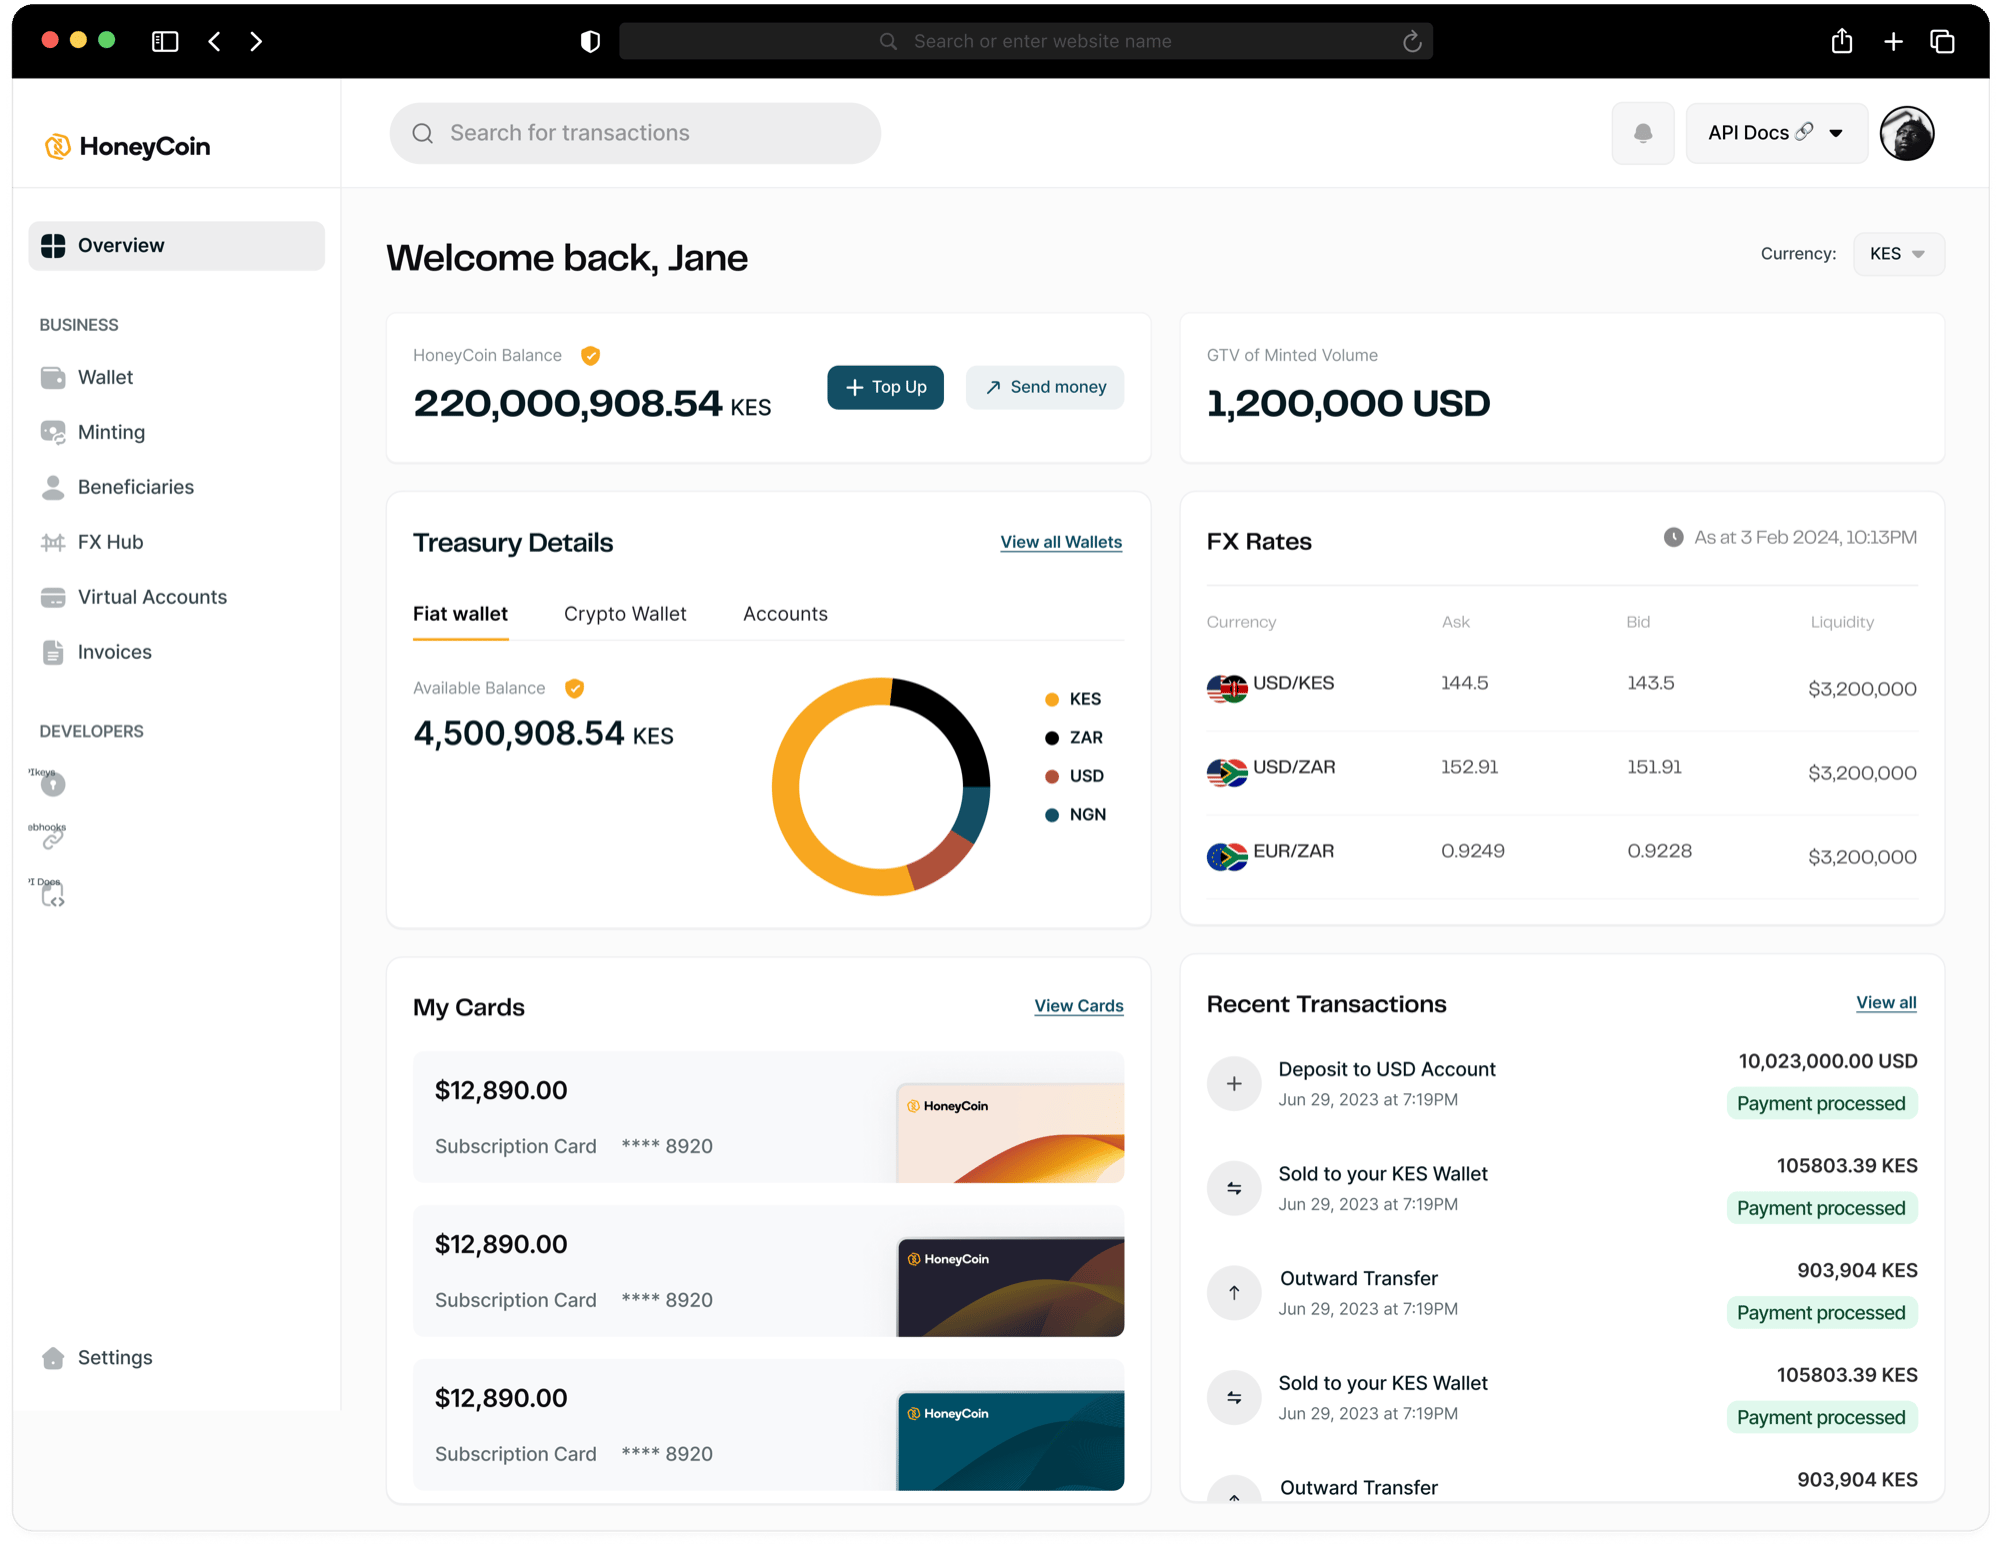Image resolution: width=2000 pixels, height=1549 pixels.
Task: Click the Invoices document icon
Action: point(53,652)
